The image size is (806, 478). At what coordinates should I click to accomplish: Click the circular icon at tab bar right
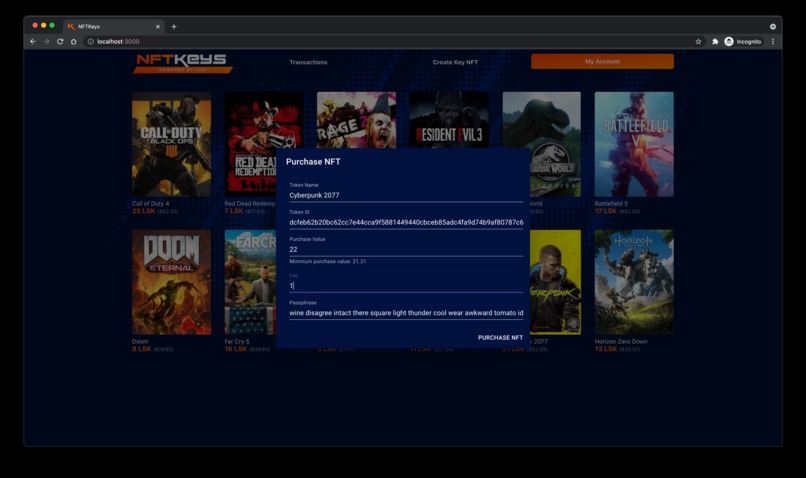click(773, 27)
